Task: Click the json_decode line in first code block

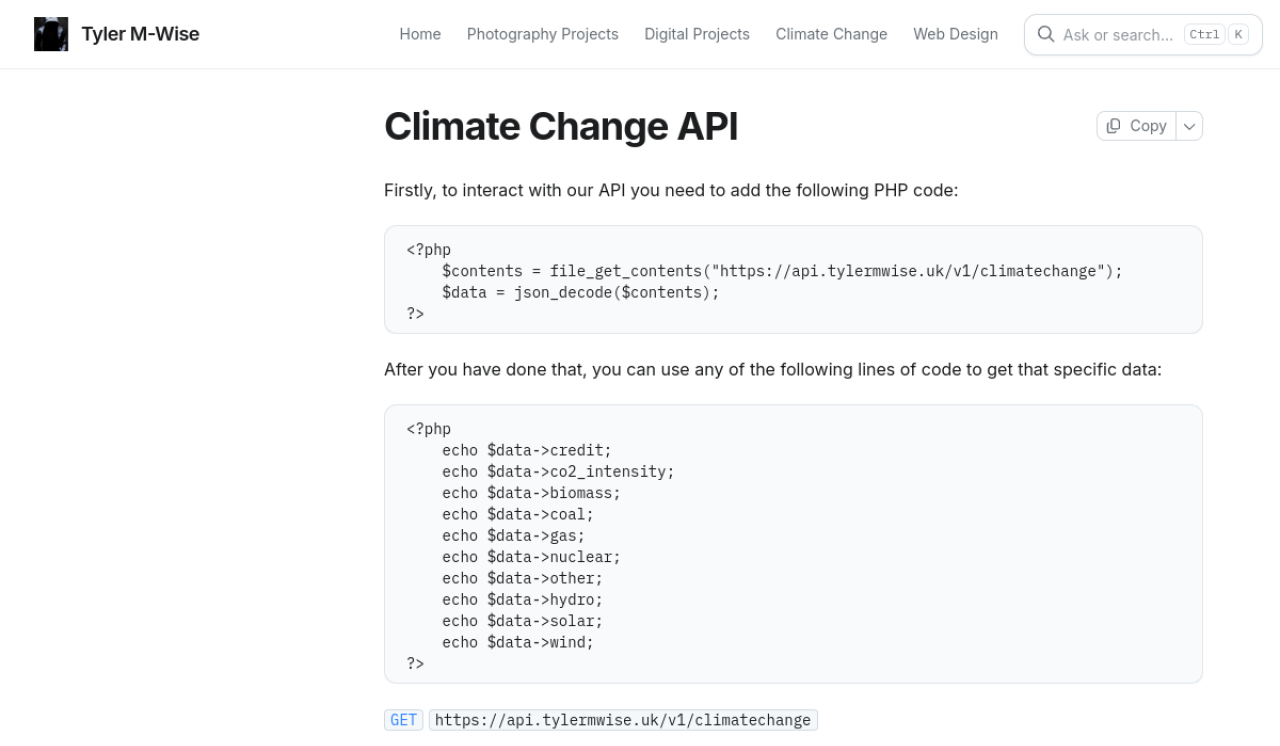Action: pyautogui.click(x=580, y=292)
